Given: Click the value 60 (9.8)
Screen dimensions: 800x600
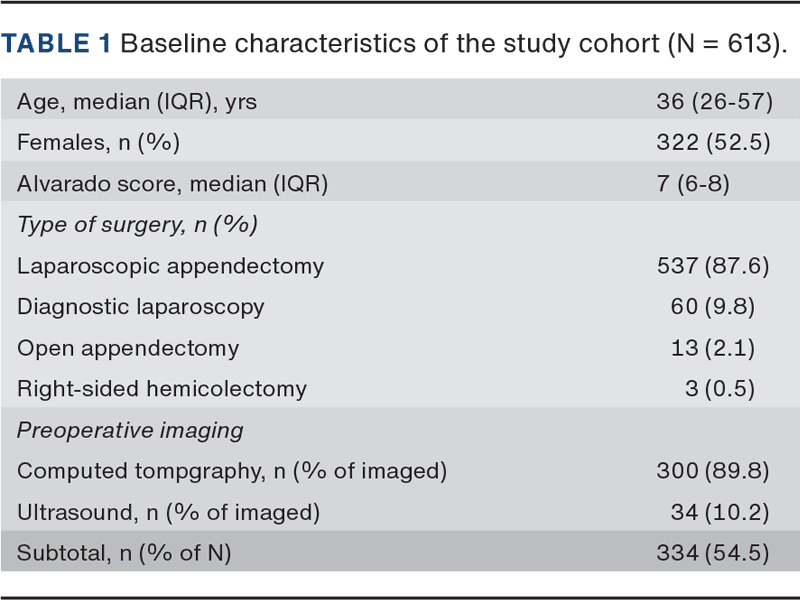Looking at the screenshot, I should [x=712, y=307].
